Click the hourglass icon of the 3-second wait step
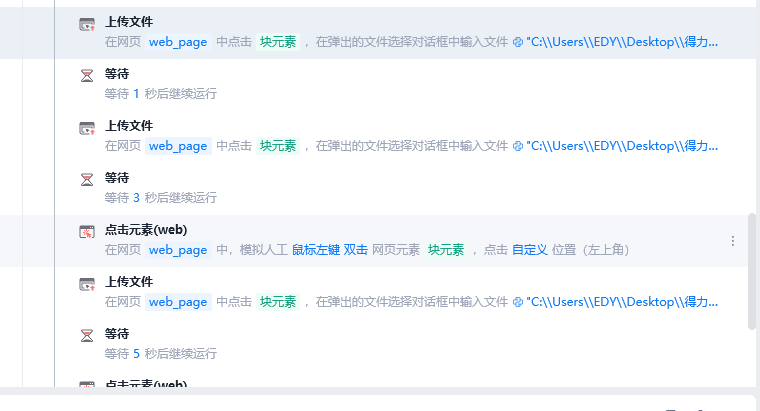 click(x=87, y=180)
